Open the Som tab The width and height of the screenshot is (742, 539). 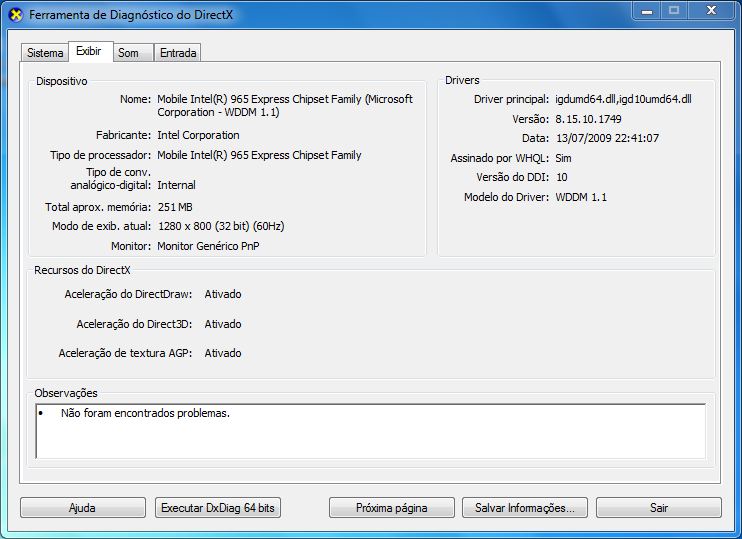(x=128, y=53)
